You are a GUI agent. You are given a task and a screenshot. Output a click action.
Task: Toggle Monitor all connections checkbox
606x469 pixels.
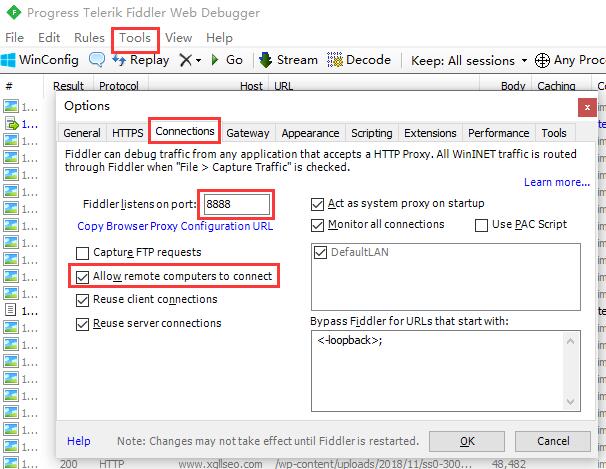point(317,225)
